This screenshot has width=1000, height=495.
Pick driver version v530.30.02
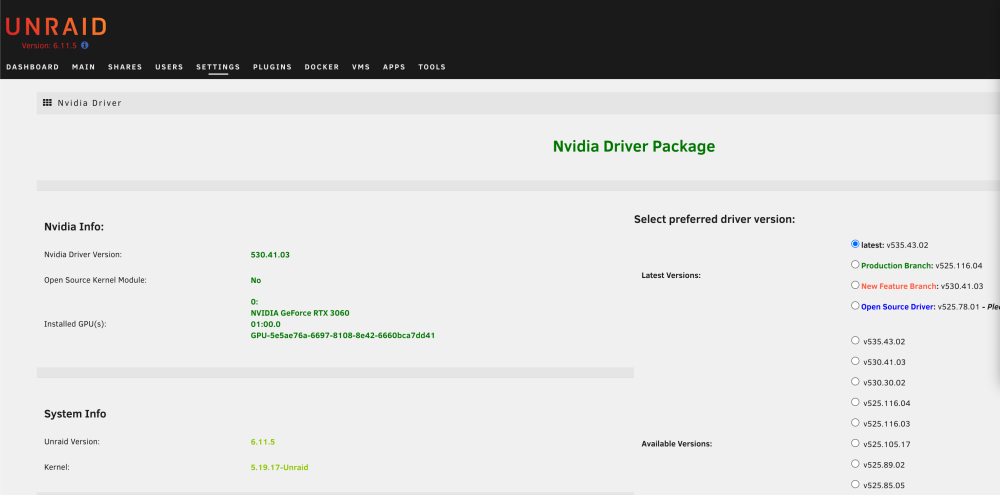click(855, 381)
